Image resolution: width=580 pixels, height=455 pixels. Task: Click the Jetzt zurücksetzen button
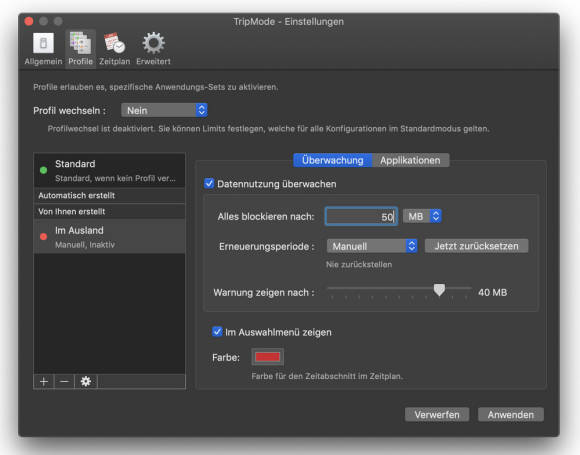tap(476, 246)
